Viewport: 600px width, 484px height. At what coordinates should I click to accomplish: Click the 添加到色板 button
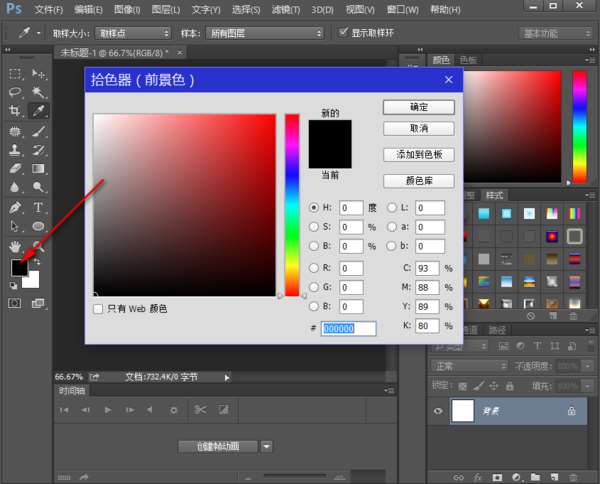pyautogui.click(x=419, y=155)
